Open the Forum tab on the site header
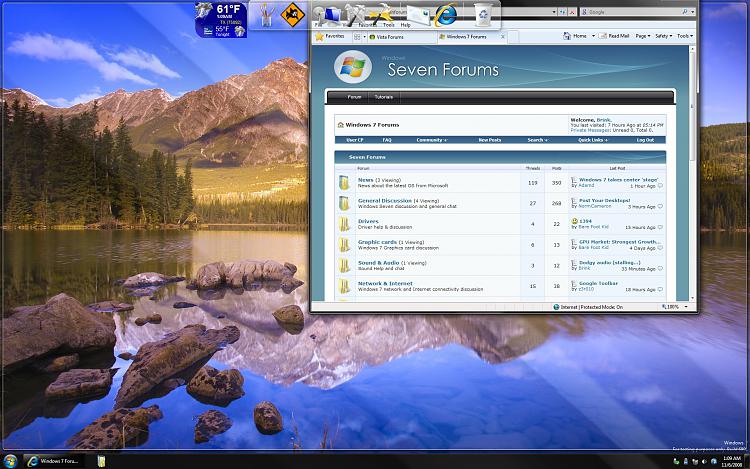This screenshot has height=469, width=750. [354, 97]
